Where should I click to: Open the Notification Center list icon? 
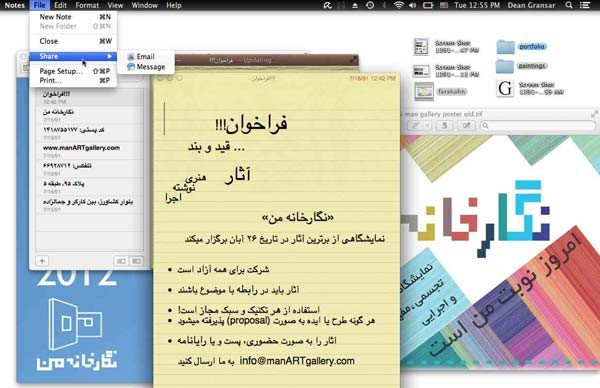585,5
